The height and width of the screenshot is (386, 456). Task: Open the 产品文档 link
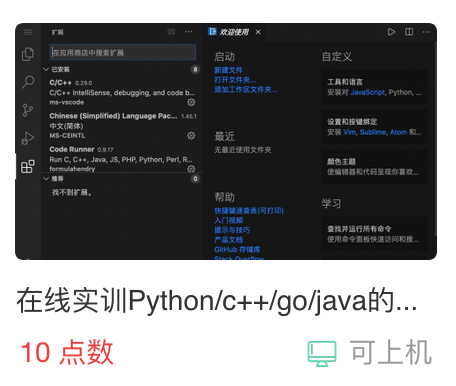pos(228,240)
